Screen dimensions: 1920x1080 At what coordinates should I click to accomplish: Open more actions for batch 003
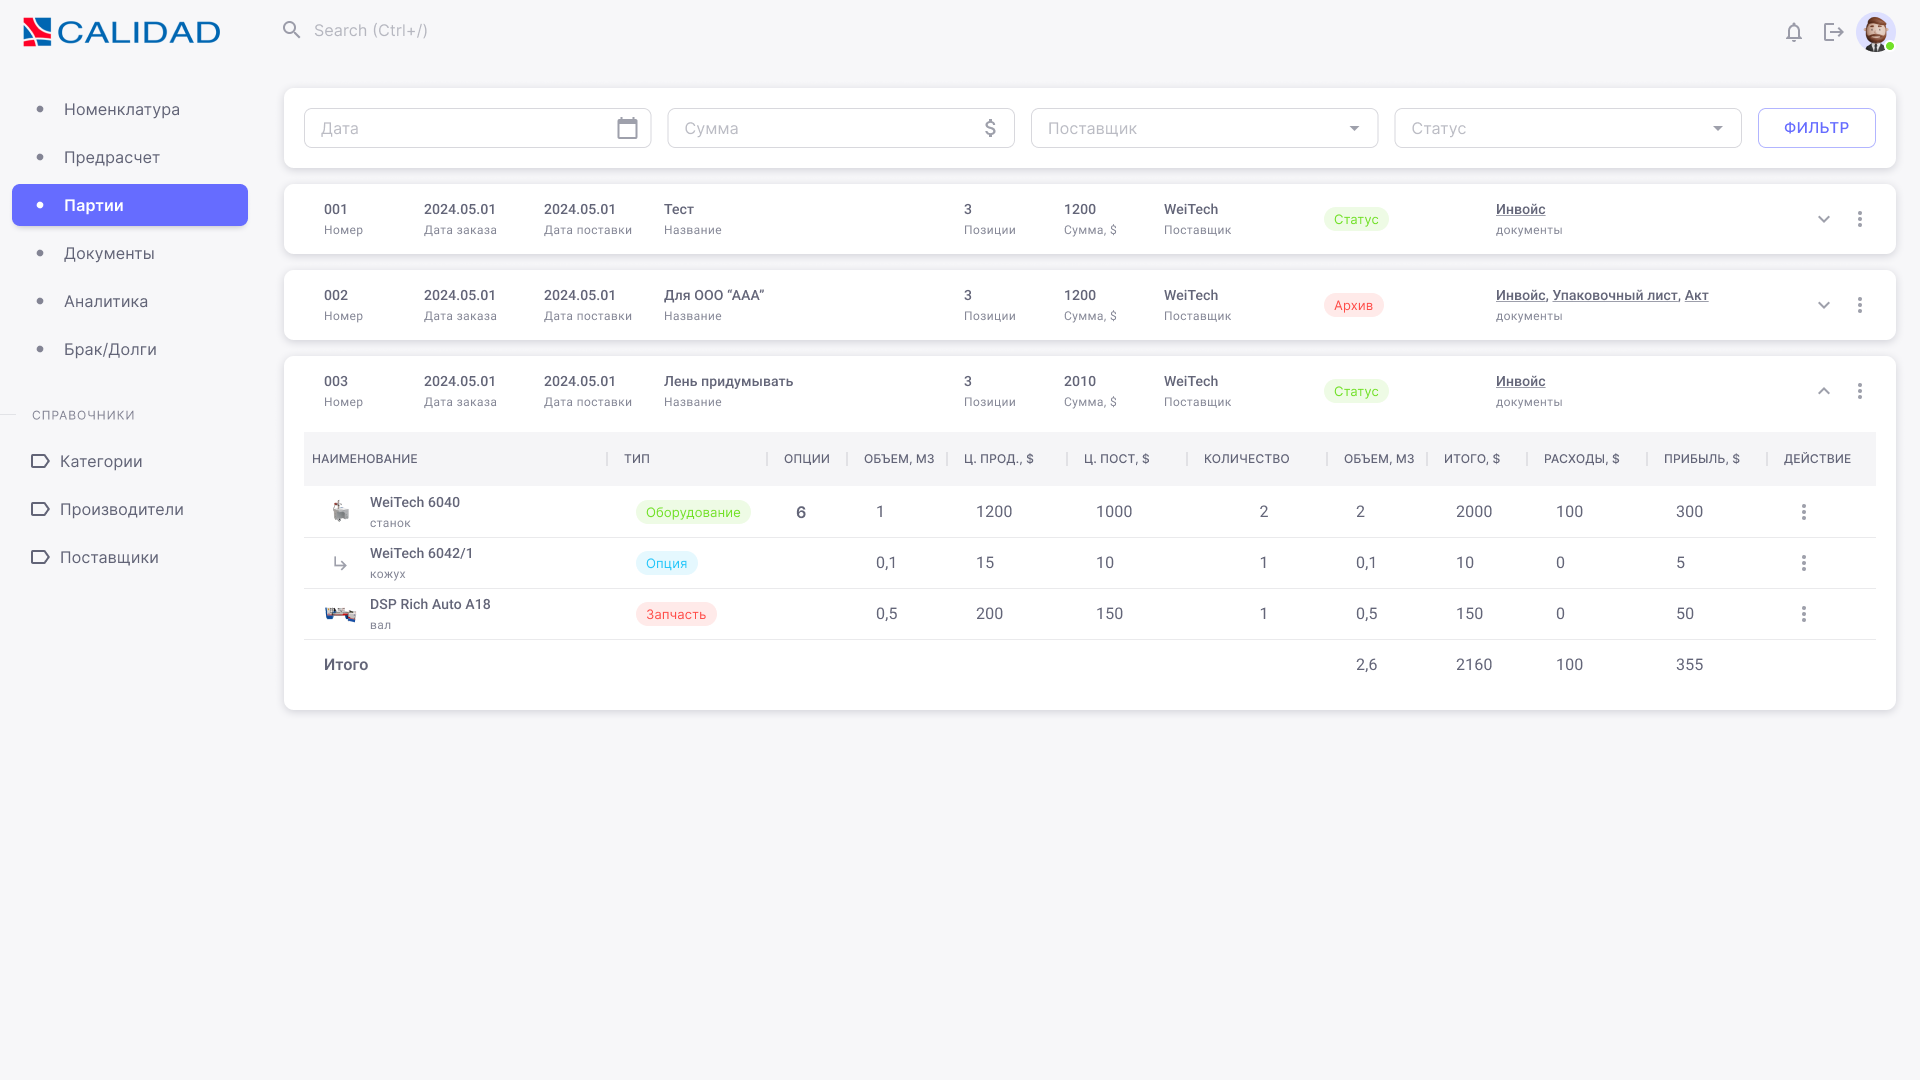[x=1860, y=391]
